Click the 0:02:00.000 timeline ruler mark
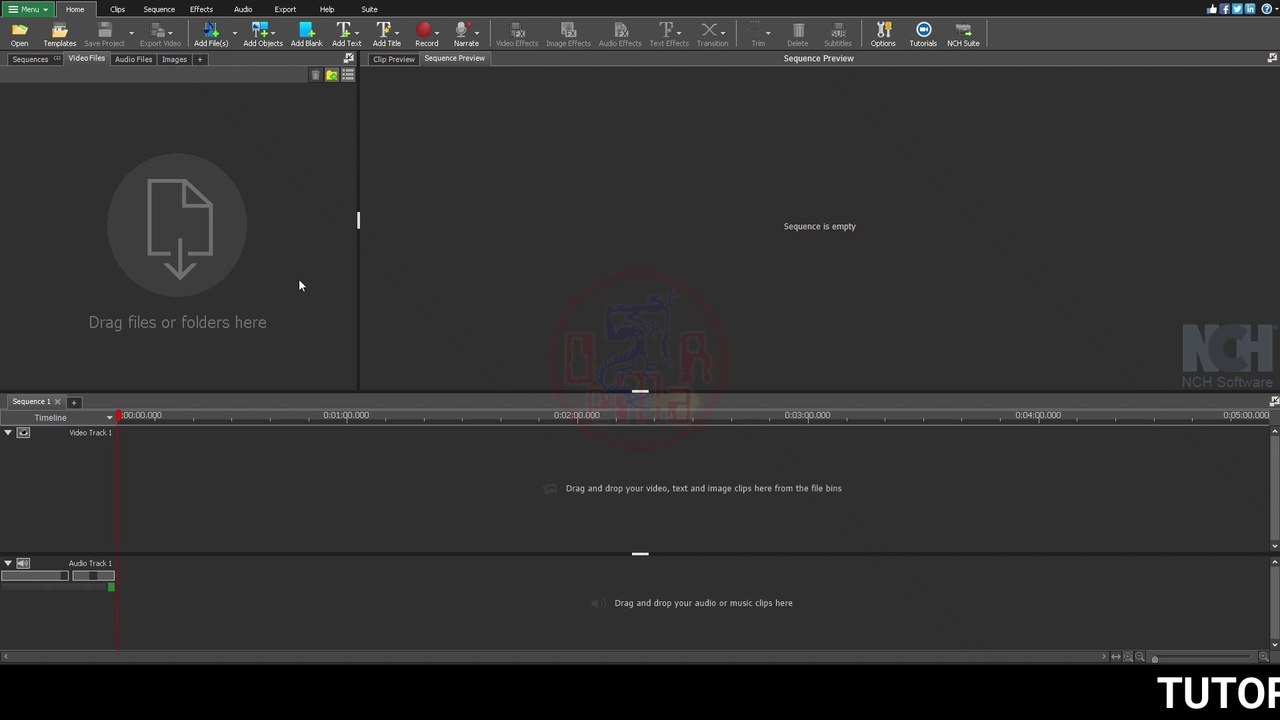Image resolution: width=1280 pixels, height=720 pixels. click(x=577, y=415)
